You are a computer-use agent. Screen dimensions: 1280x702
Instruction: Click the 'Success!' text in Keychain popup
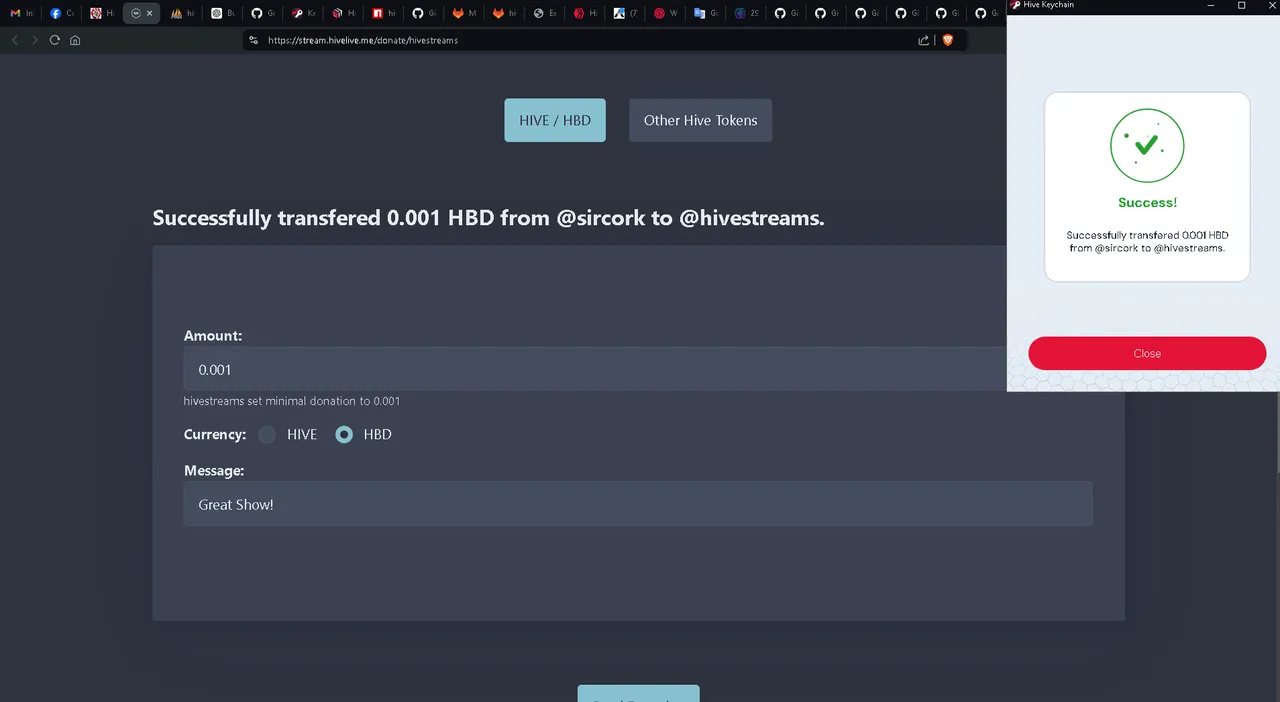[1147, 202]
